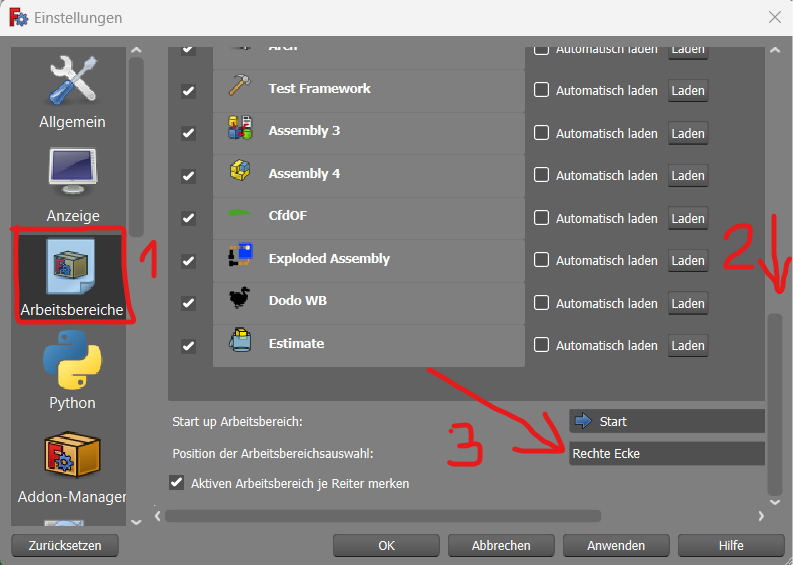The width and height of the screenshot is (793, 565).
Task: Click the Assembly 4 workbench icon
Action: [x=240, y=170]
